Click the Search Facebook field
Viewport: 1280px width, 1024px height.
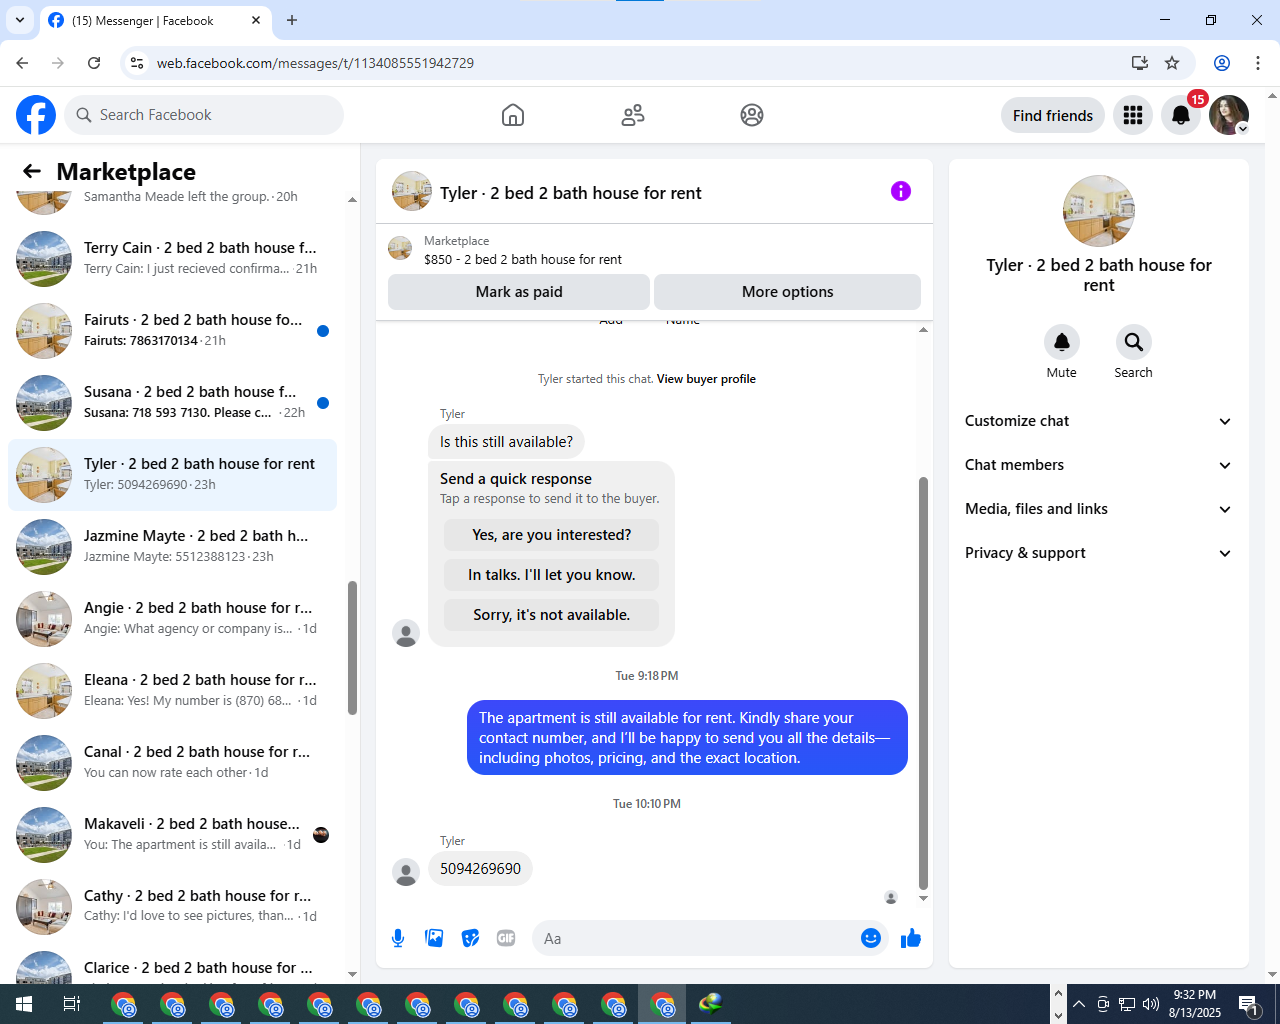(204, 115)
